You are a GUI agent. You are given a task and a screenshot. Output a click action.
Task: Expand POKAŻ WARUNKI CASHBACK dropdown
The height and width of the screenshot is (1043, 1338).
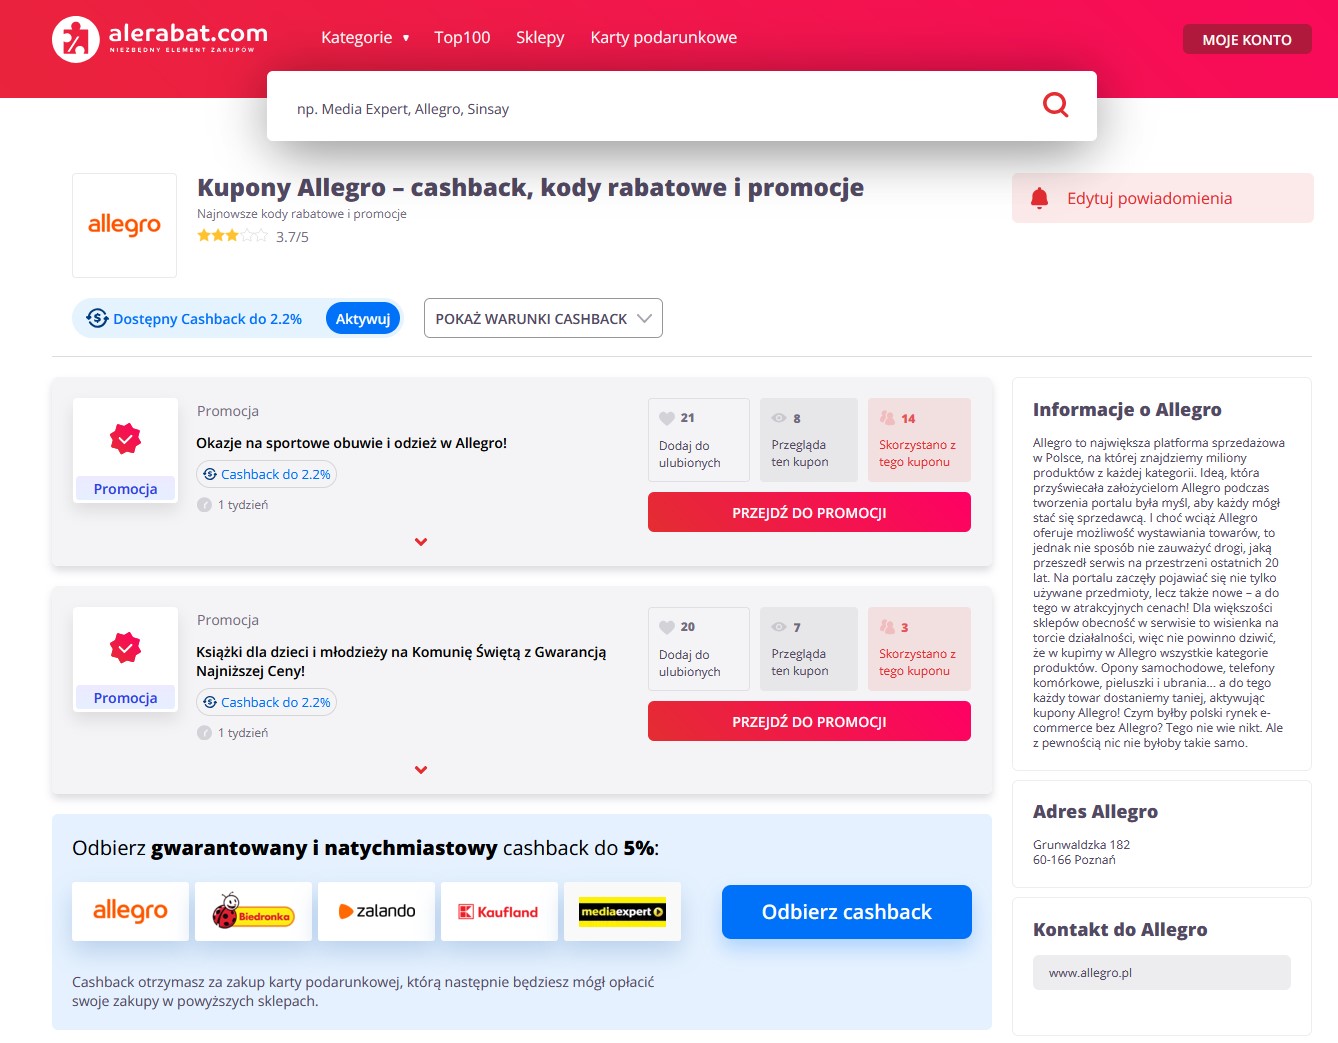pyautogui.click(x=543, y=318)
